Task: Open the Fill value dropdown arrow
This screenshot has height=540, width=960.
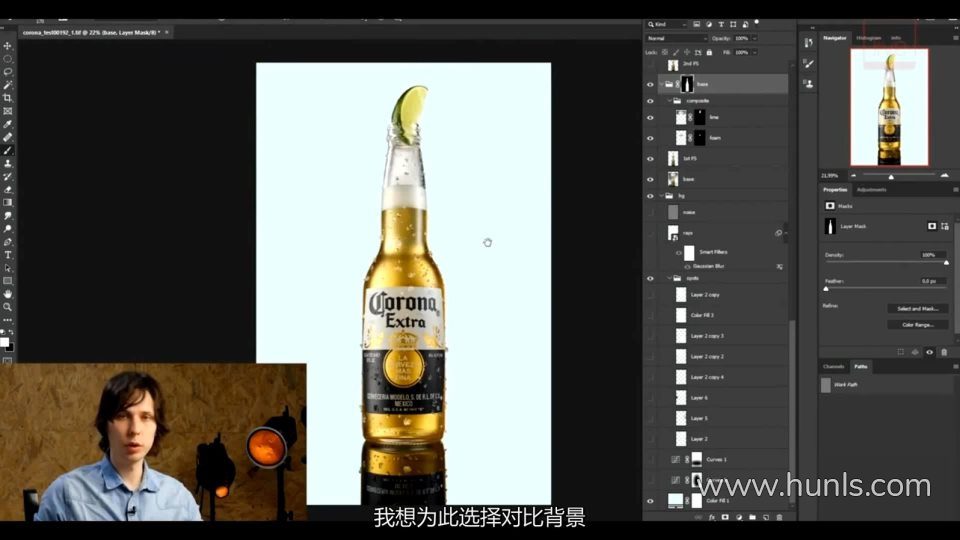Action: click(754, 53)
